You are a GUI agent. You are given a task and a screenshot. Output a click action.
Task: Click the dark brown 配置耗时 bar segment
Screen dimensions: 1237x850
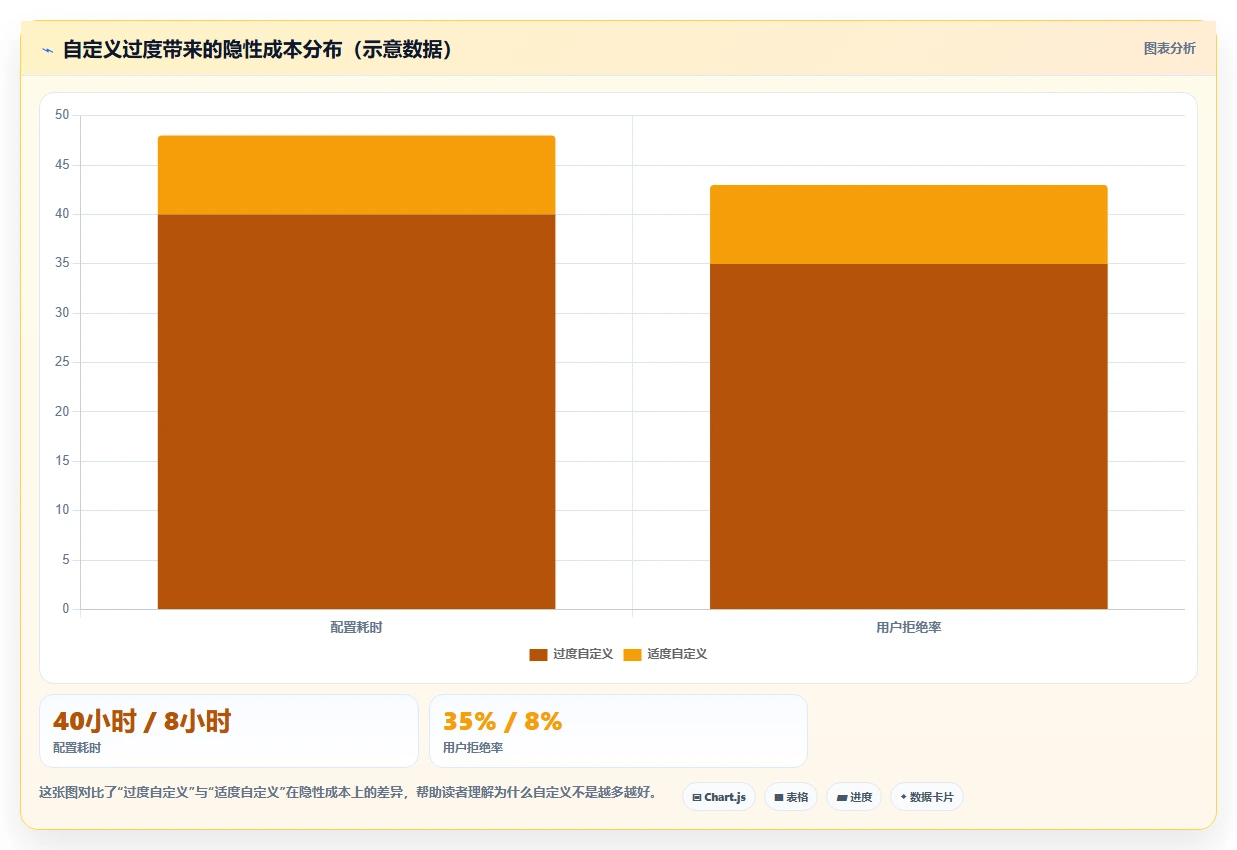(356, 411)
